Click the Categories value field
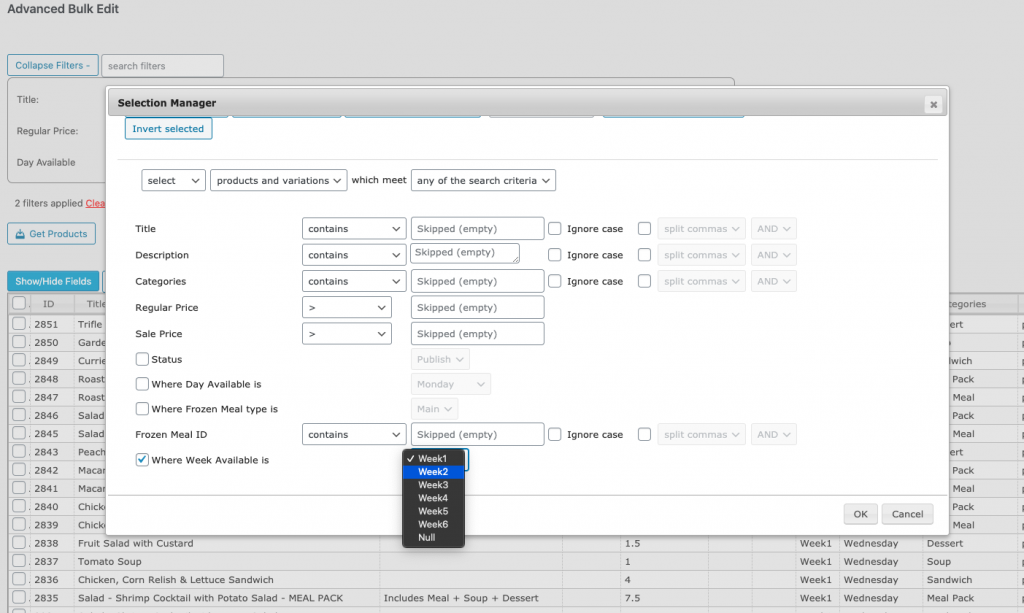 477,281
